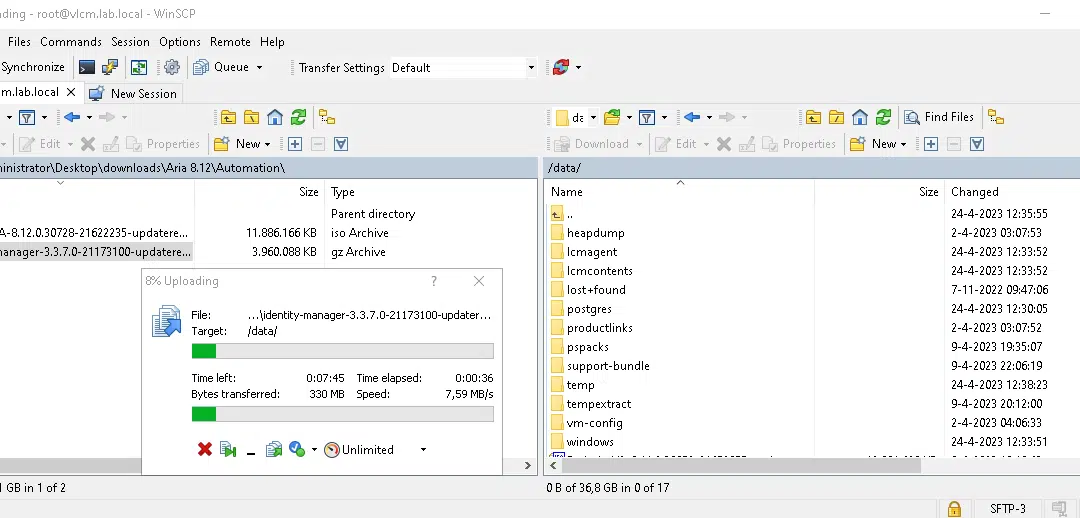Expand New dropdown arrow in local panel
1080x518 pixels.
coord(267,144)
